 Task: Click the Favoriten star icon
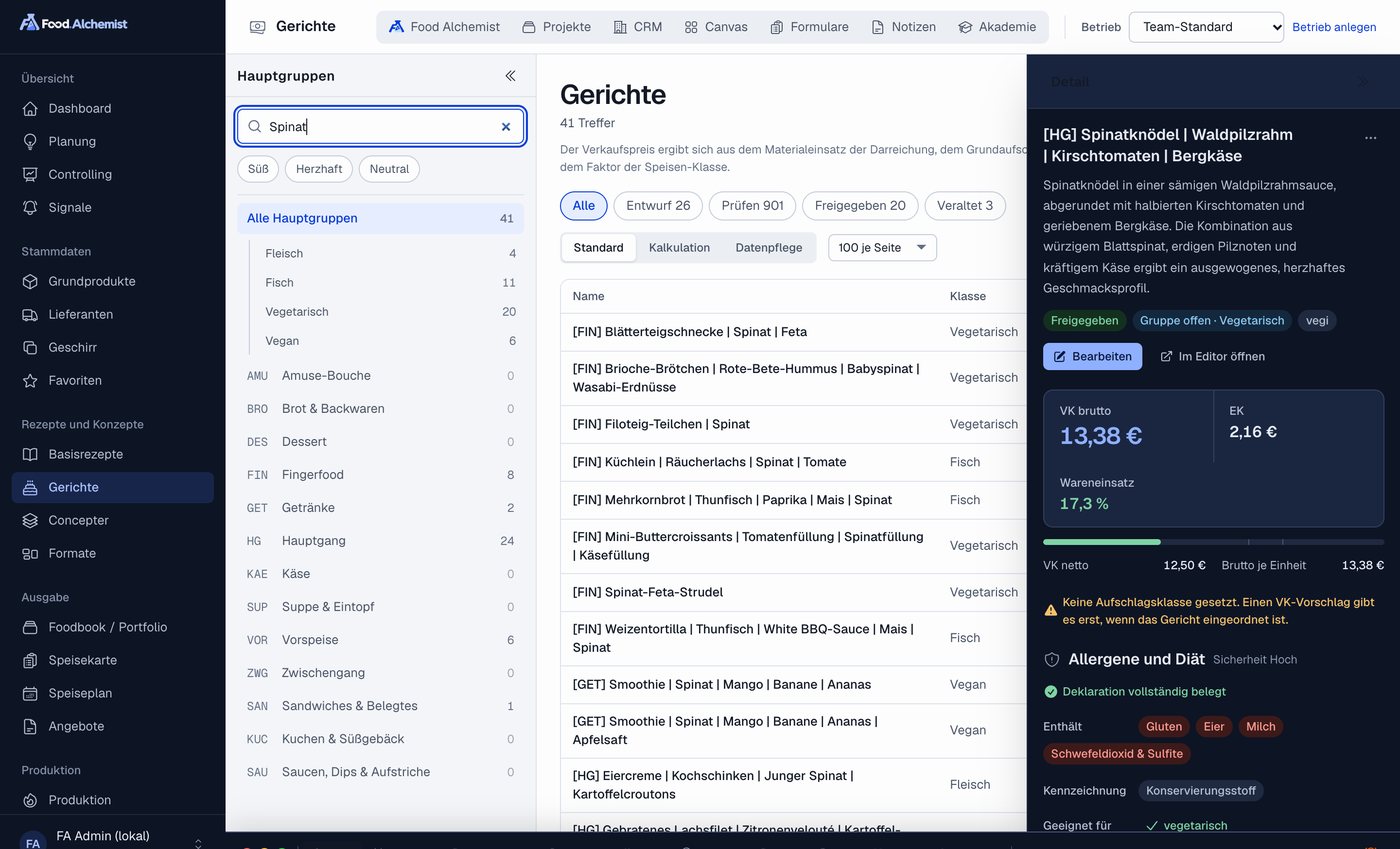coord(30,380)
